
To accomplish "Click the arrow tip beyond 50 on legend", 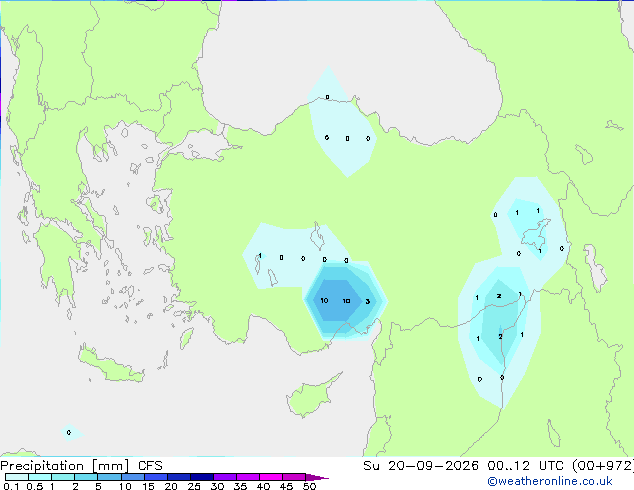I will pyautogui.click(x=318, y=477).
